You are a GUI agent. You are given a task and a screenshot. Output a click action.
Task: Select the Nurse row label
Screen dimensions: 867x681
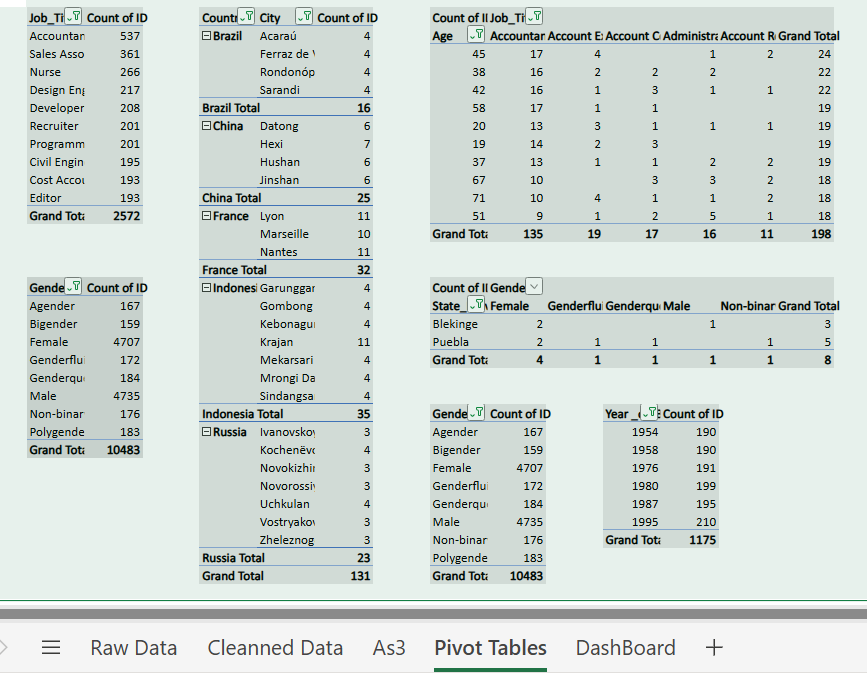[x=56, y=72]
